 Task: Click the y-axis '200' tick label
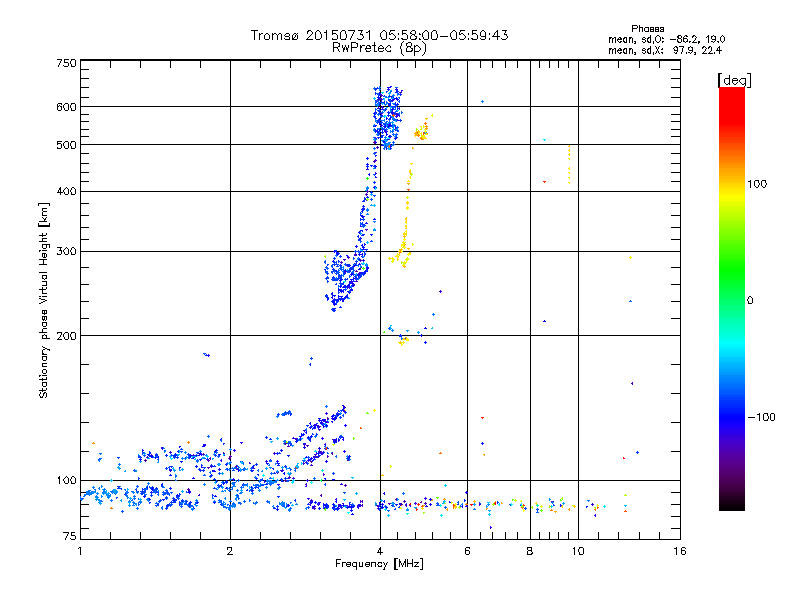[66, 336]
